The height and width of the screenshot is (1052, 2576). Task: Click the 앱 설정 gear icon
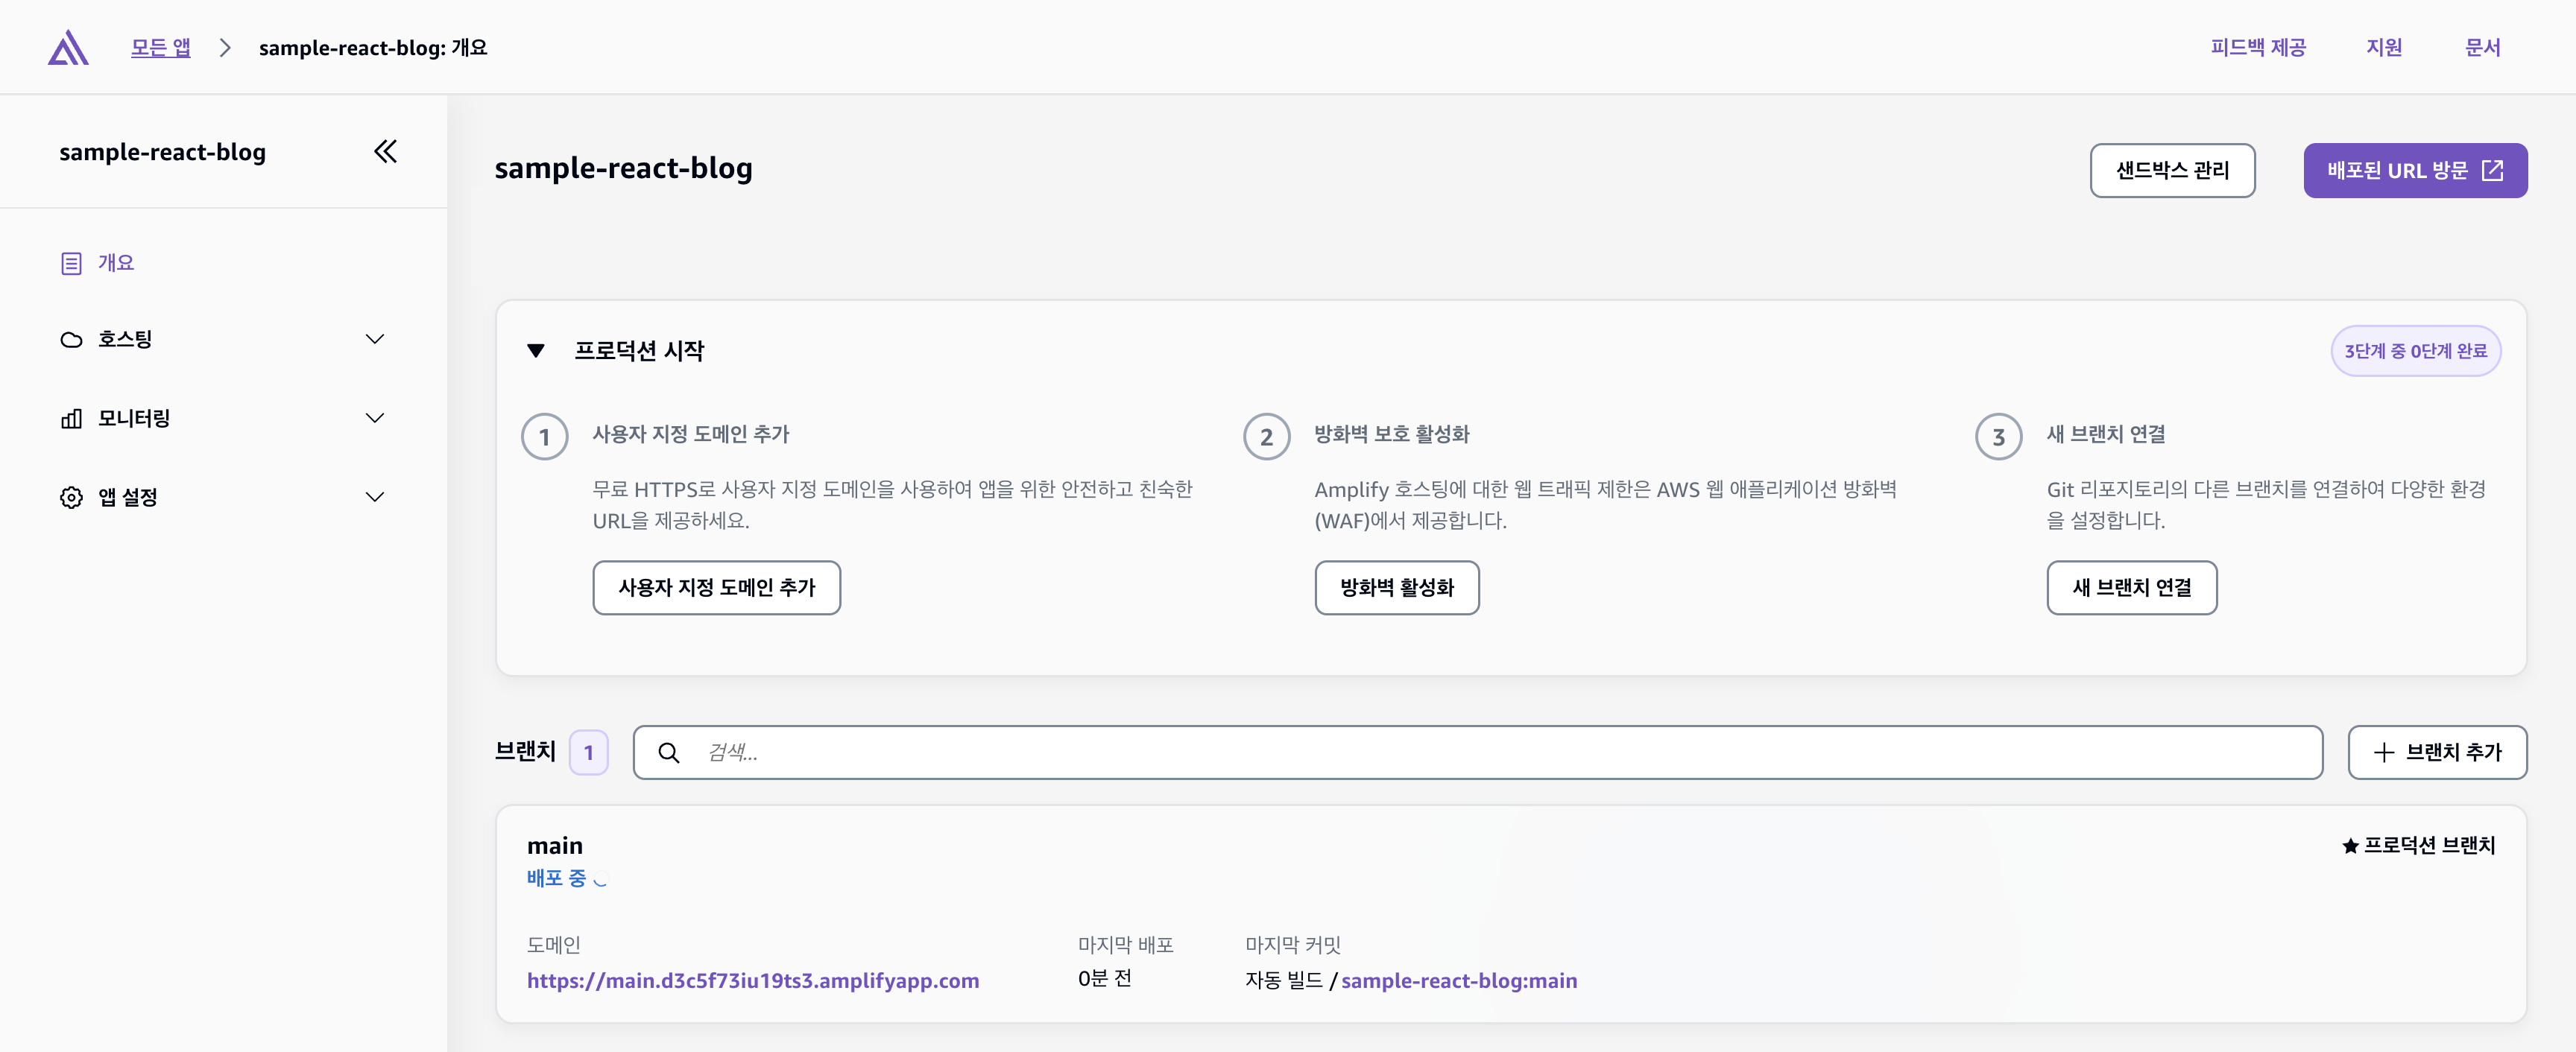pyautogui.click(x=71, y=497)
